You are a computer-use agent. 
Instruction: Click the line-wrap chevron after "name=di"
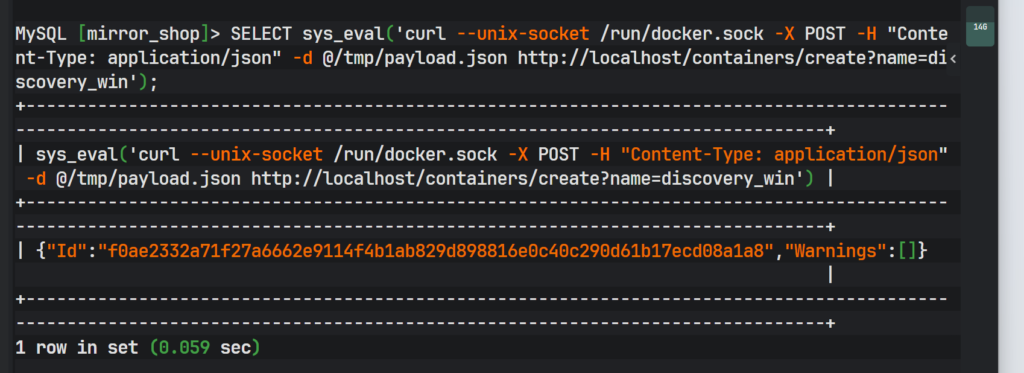[953, 59]
